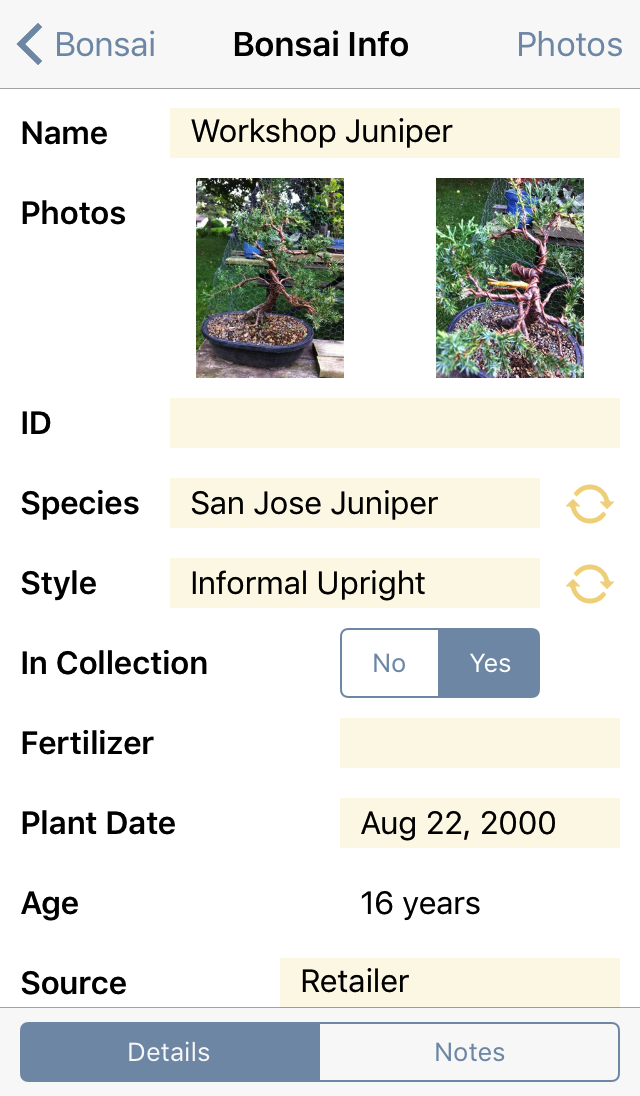Click the empty ID field

(394, 423)
